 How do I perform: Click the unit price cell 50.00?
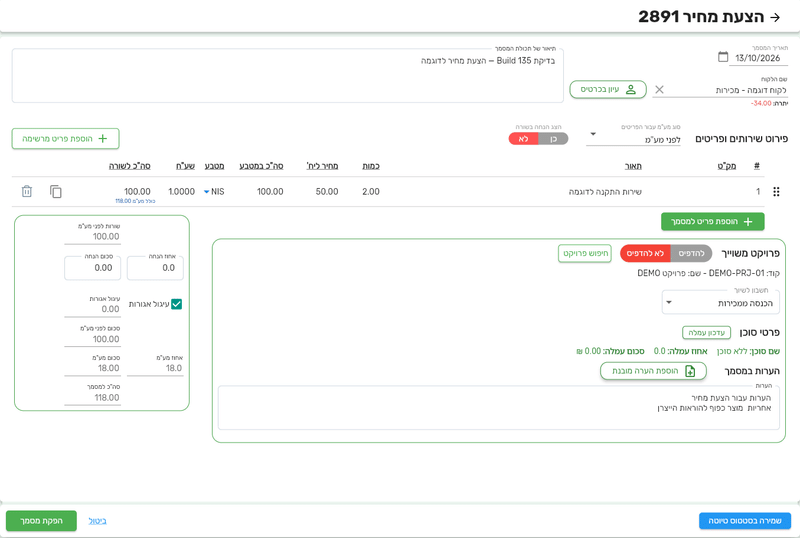pyautogui.click(x=327, y=192)
